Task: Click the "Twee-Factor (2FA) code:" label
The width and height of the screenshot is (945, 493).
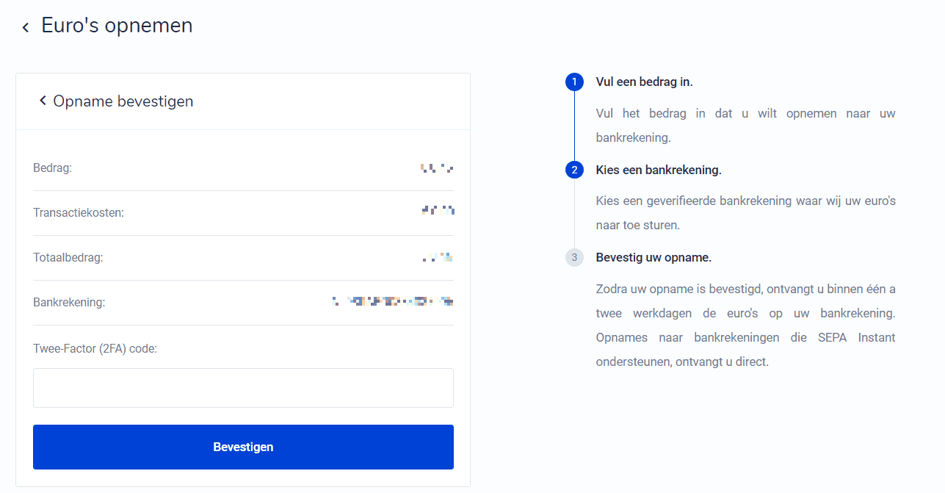Action: click(x=95, y=348)
